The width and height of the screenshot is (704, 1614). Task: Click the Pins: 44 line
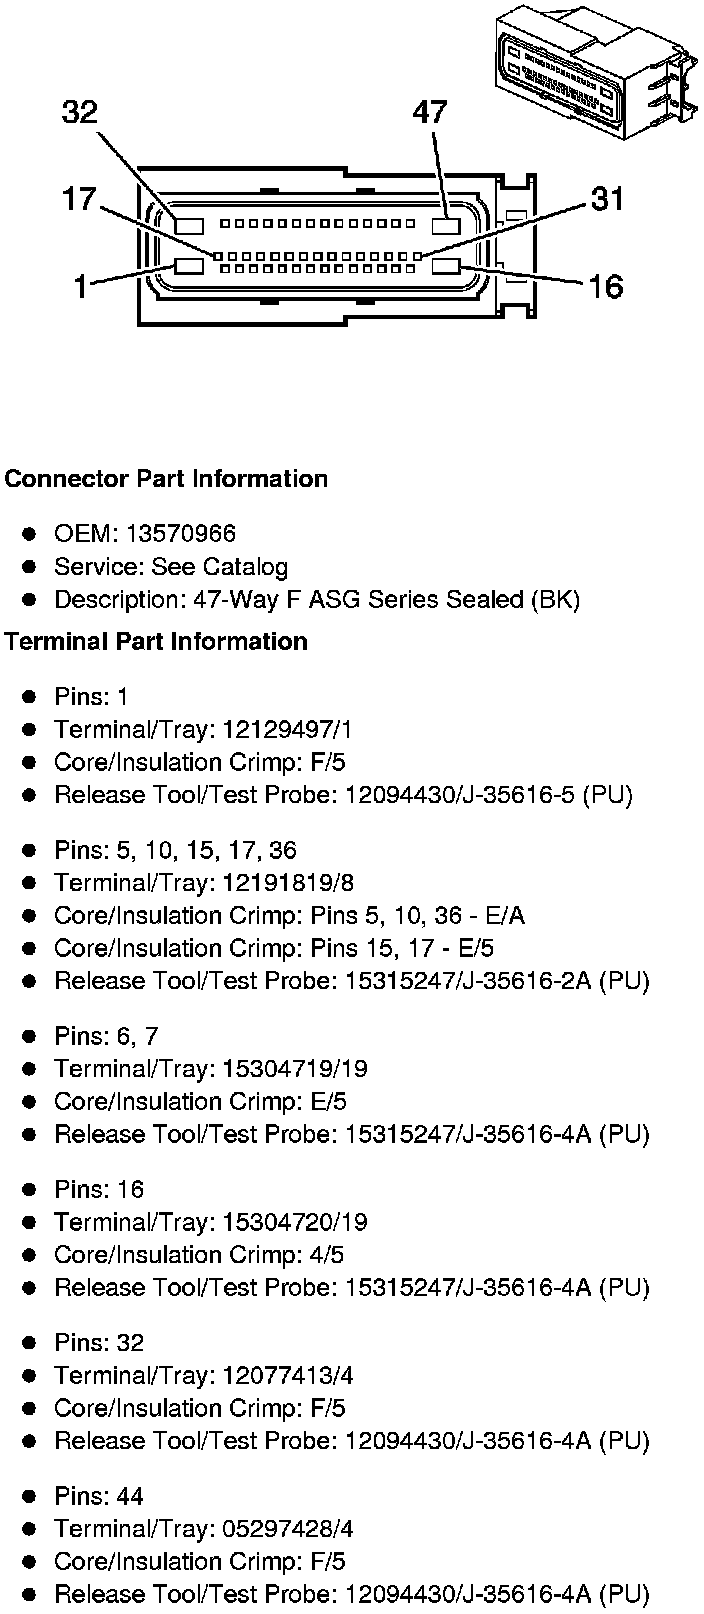pyautogui.click(x=99, y=1496)
